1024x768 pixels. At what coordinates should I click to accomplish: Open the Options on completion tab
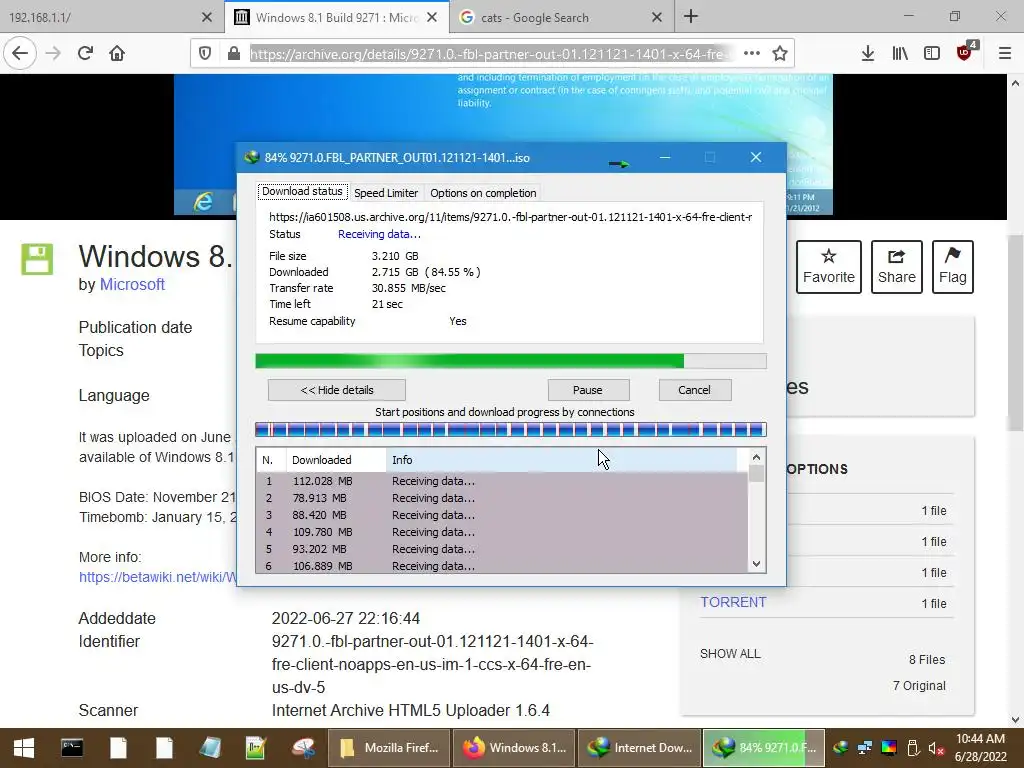pos(483,193)
